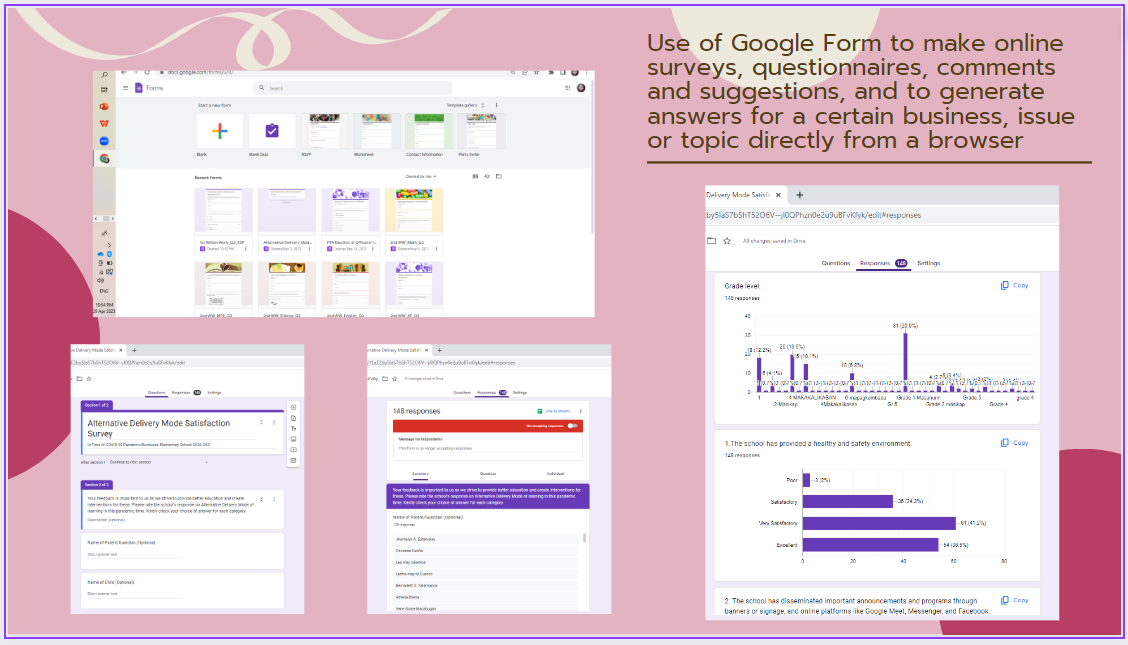Click the 'Alternative Delivery Mode Satisfaction Survey' title
Screen dimensions: 1128x645
coord(159,428)
